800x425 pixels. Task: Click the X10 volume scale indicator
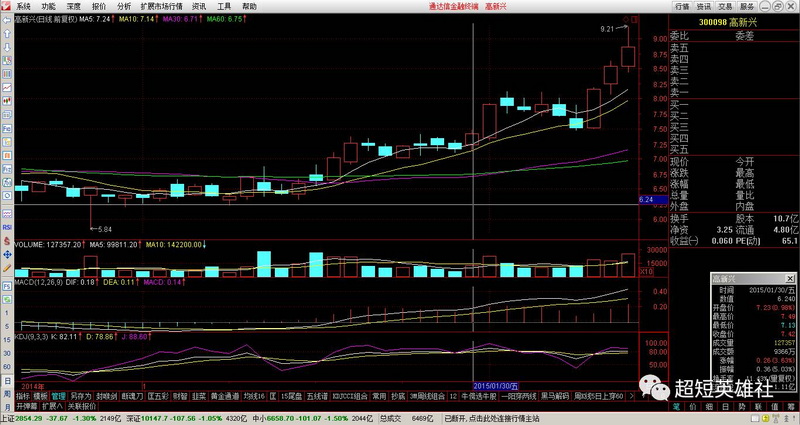coord(647,271)
